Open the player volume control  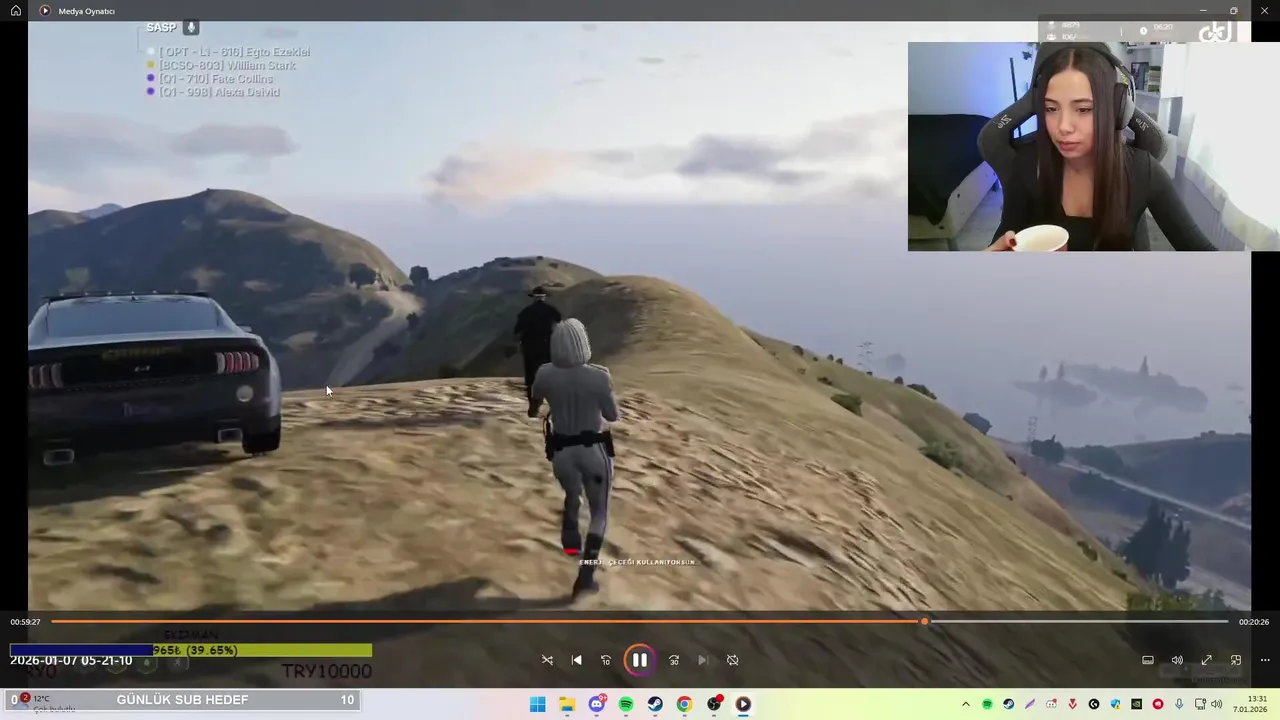click(1177, 660)
